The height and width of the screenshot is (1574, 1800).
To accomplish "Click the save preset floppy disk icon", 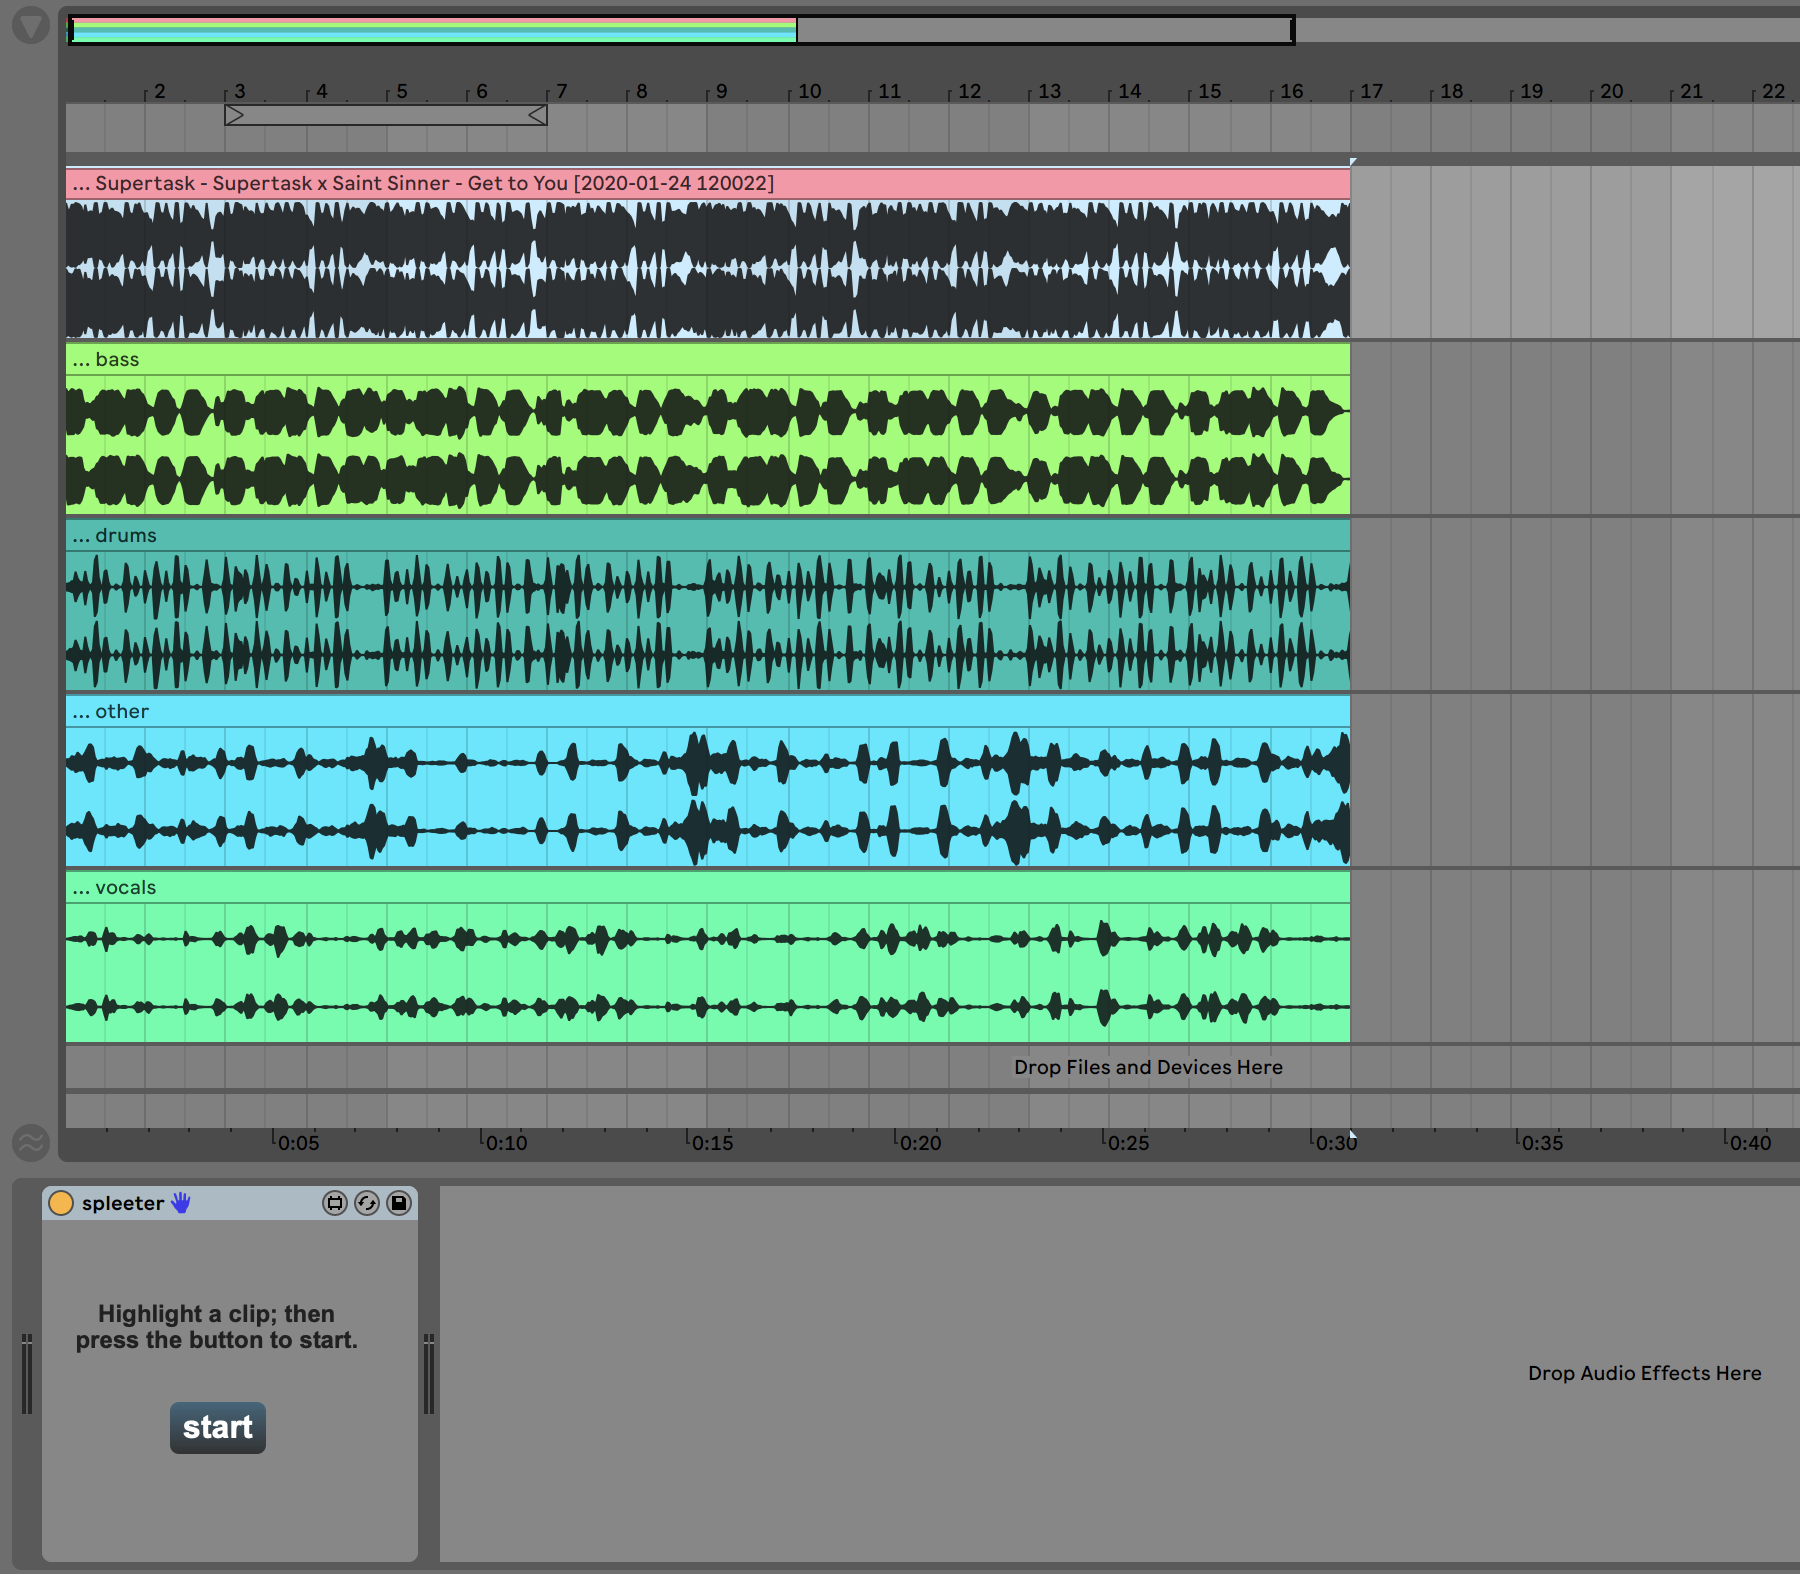I will (x=399, y=1203).
